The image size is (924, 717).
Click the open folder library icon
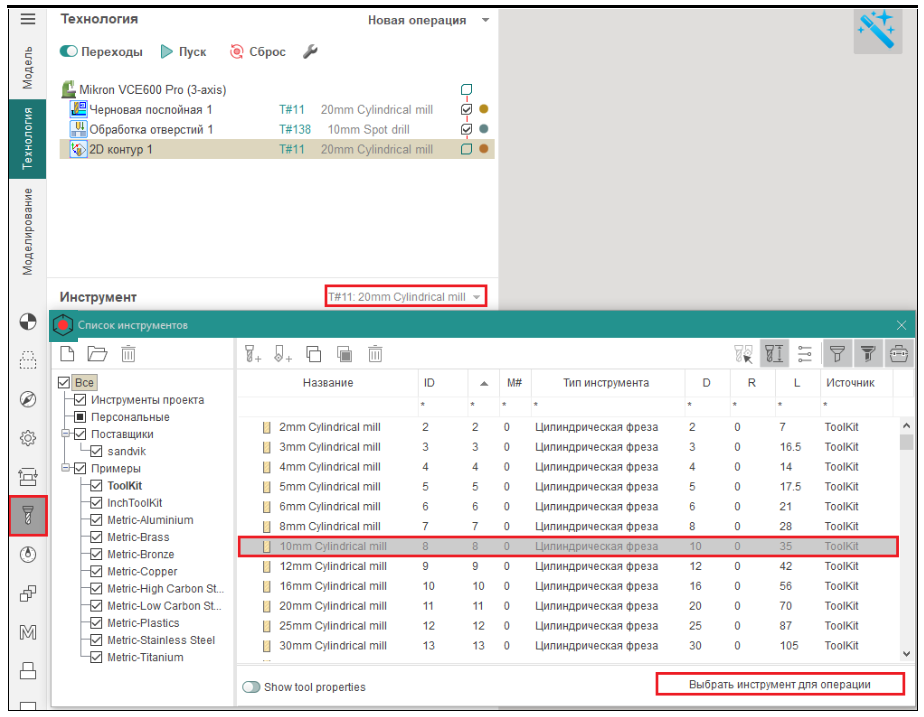(x=97, y=353)
